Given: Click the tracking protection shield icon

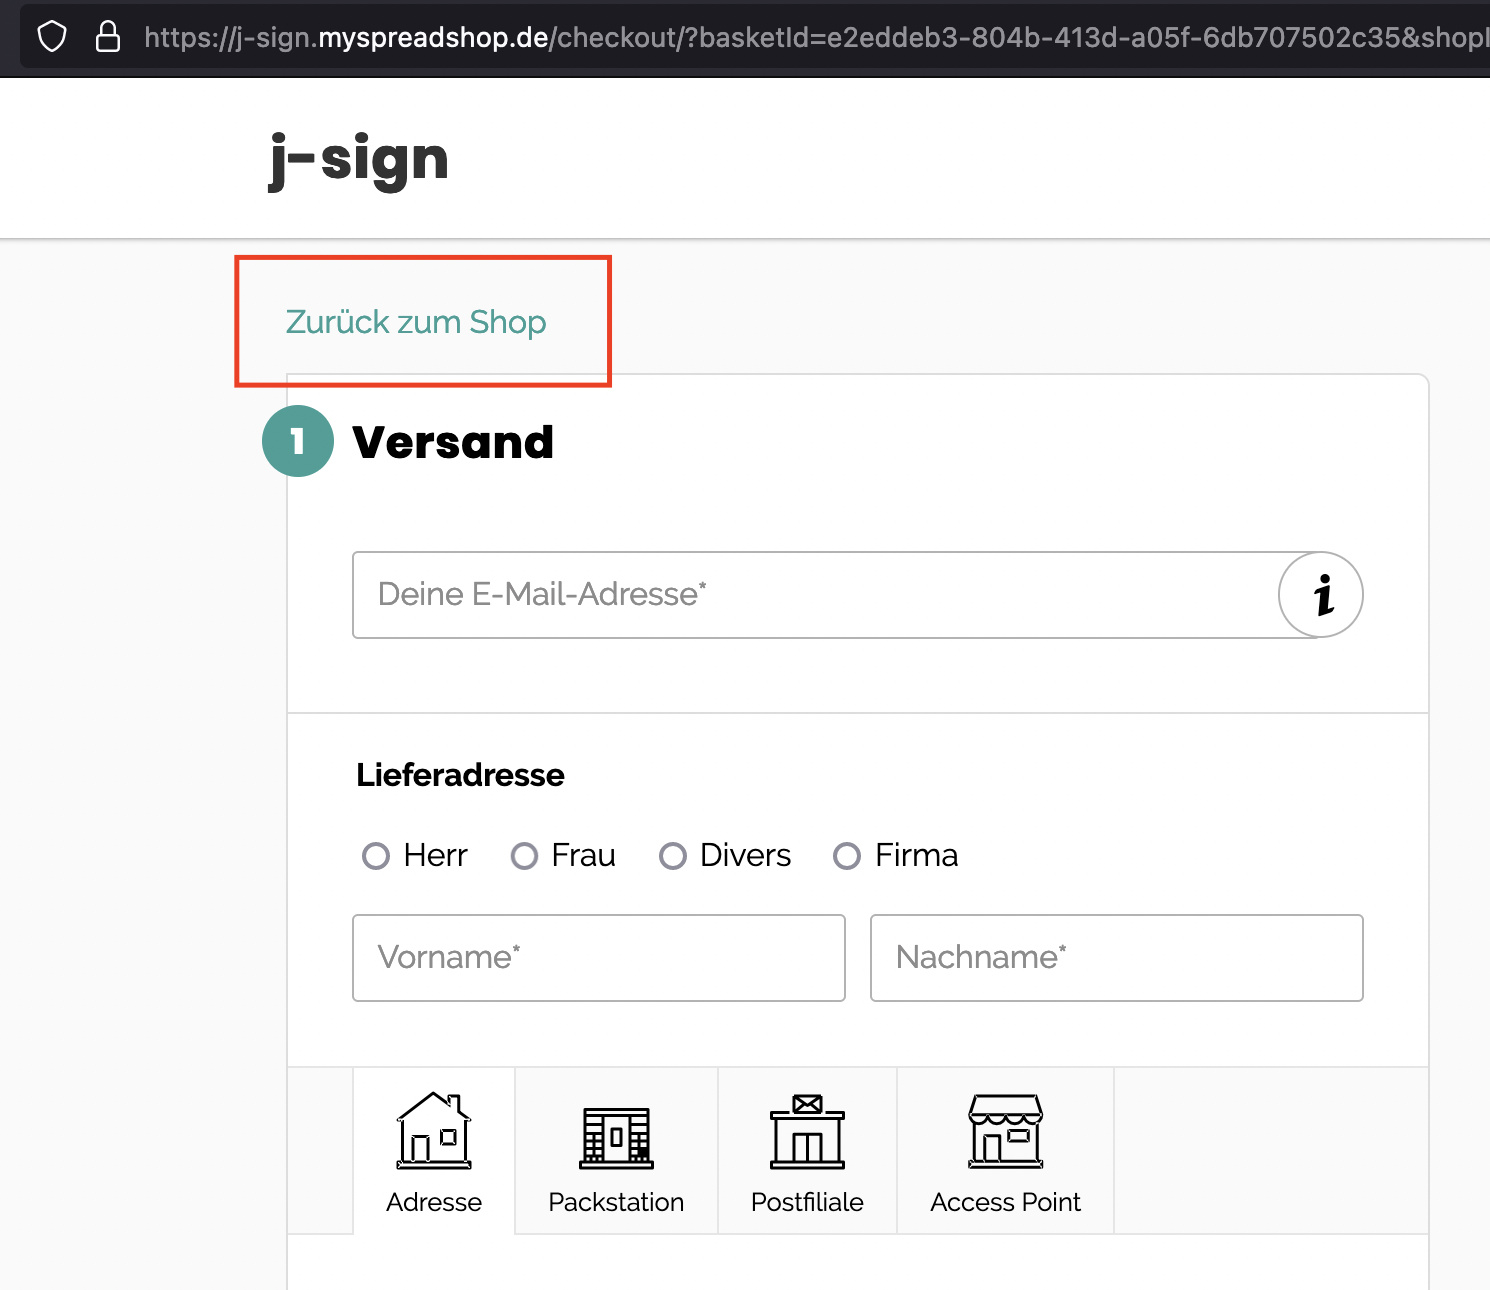Looking at the screenshot, I should [x=51, y=37].
